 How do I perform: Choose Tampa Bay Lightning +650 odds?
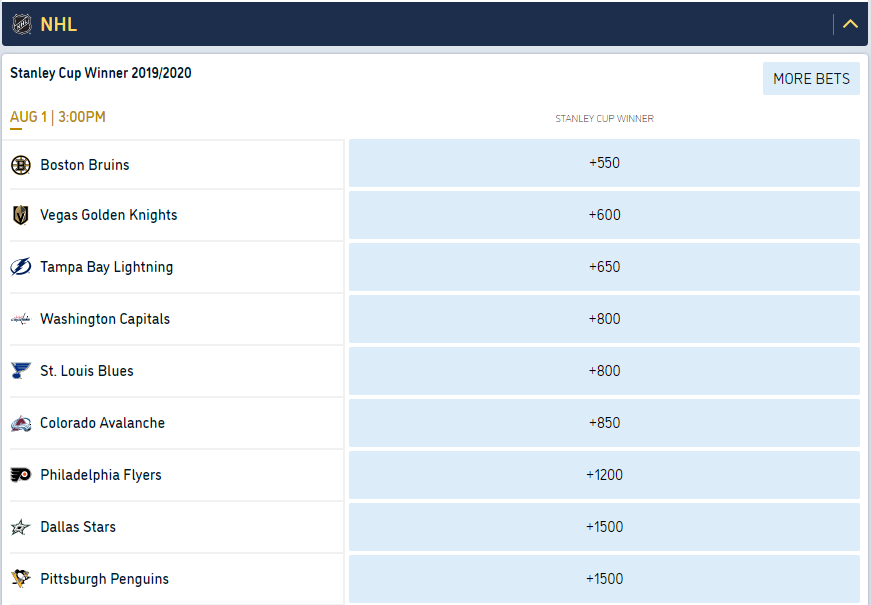tap(604, 267)
